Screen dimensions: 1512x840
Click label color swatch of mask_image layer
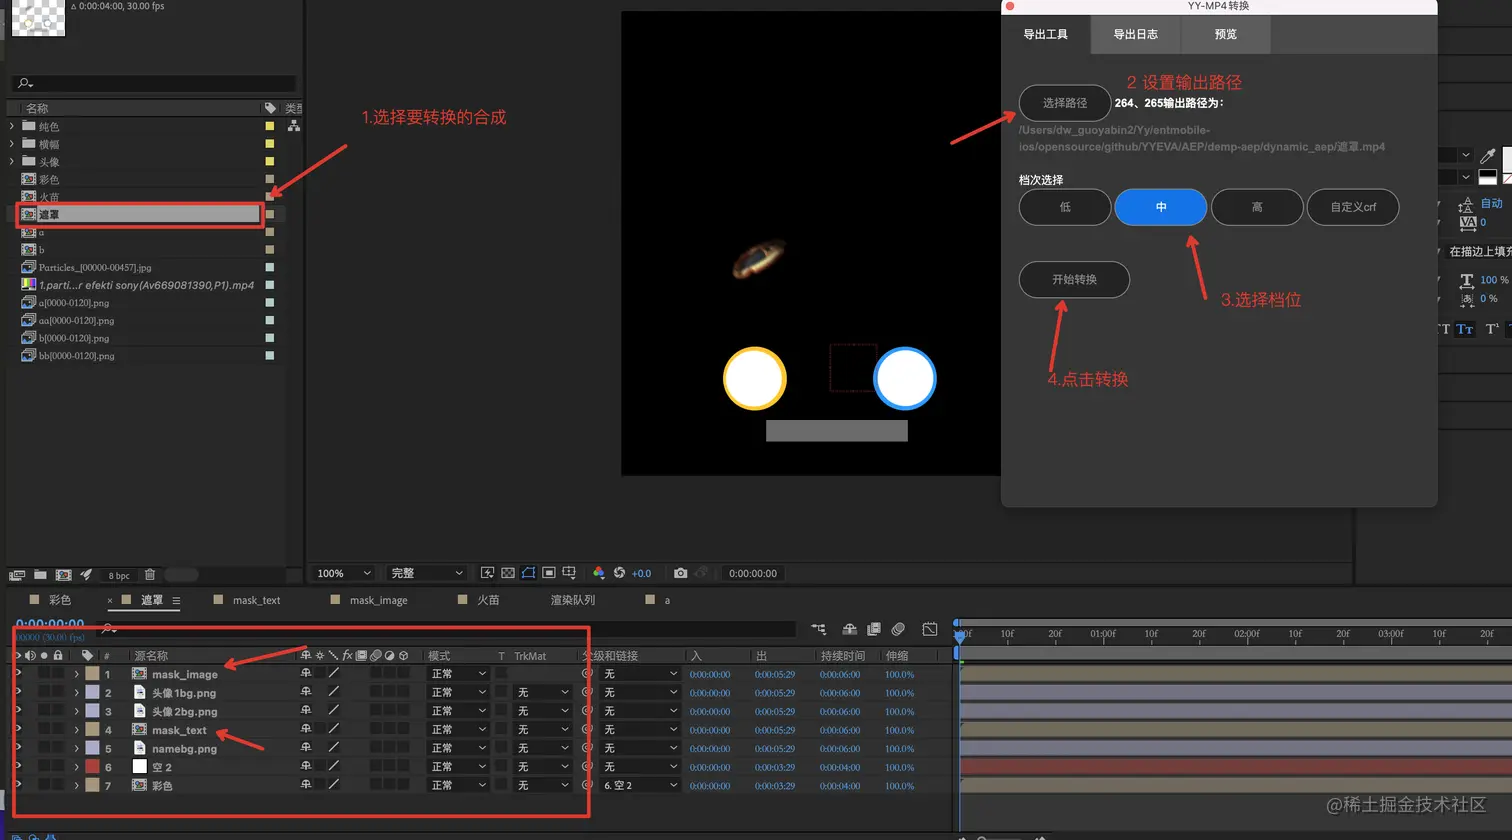92,674
